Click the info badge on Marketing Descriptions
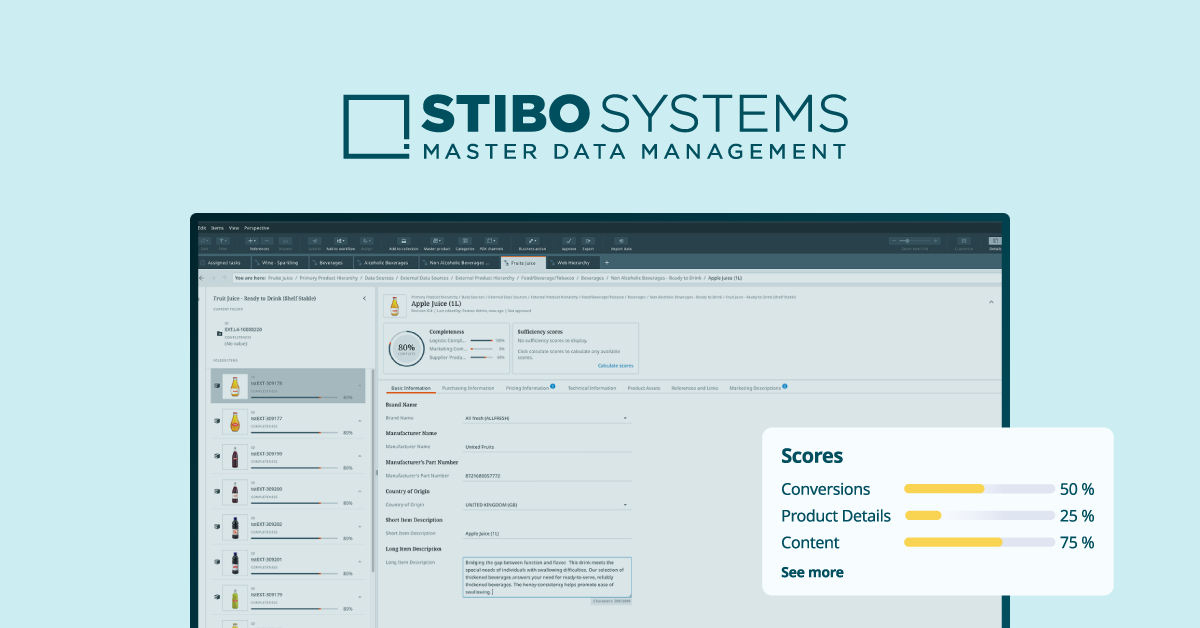Image resolution: width=1200 pixels, height=628 pixels. pyautogui.click(x=785, y=386)
